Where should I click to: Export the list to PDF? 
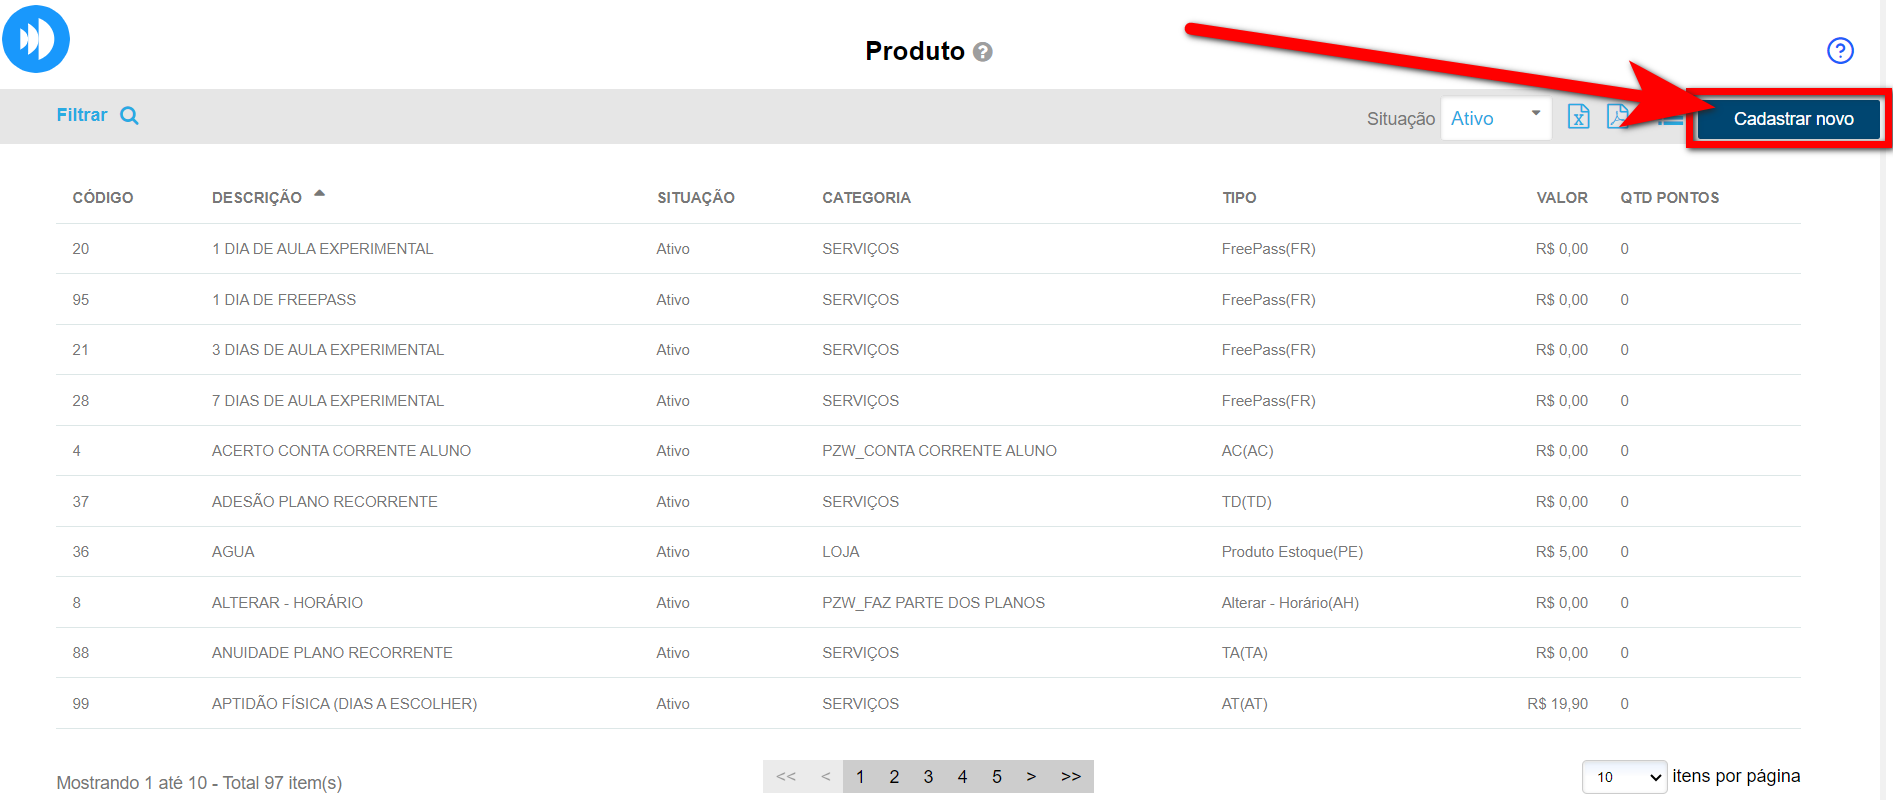(x=1615, y=117)
